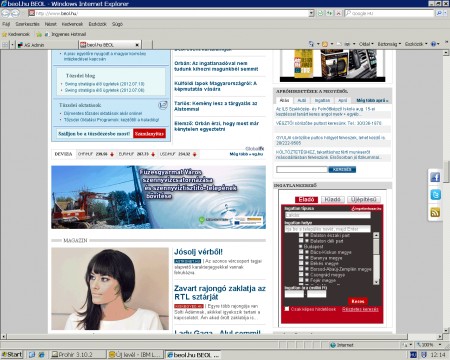Click the red Keres button in property search
The width and height of the screenshot is (450, 360).
[x=358, y=301]
